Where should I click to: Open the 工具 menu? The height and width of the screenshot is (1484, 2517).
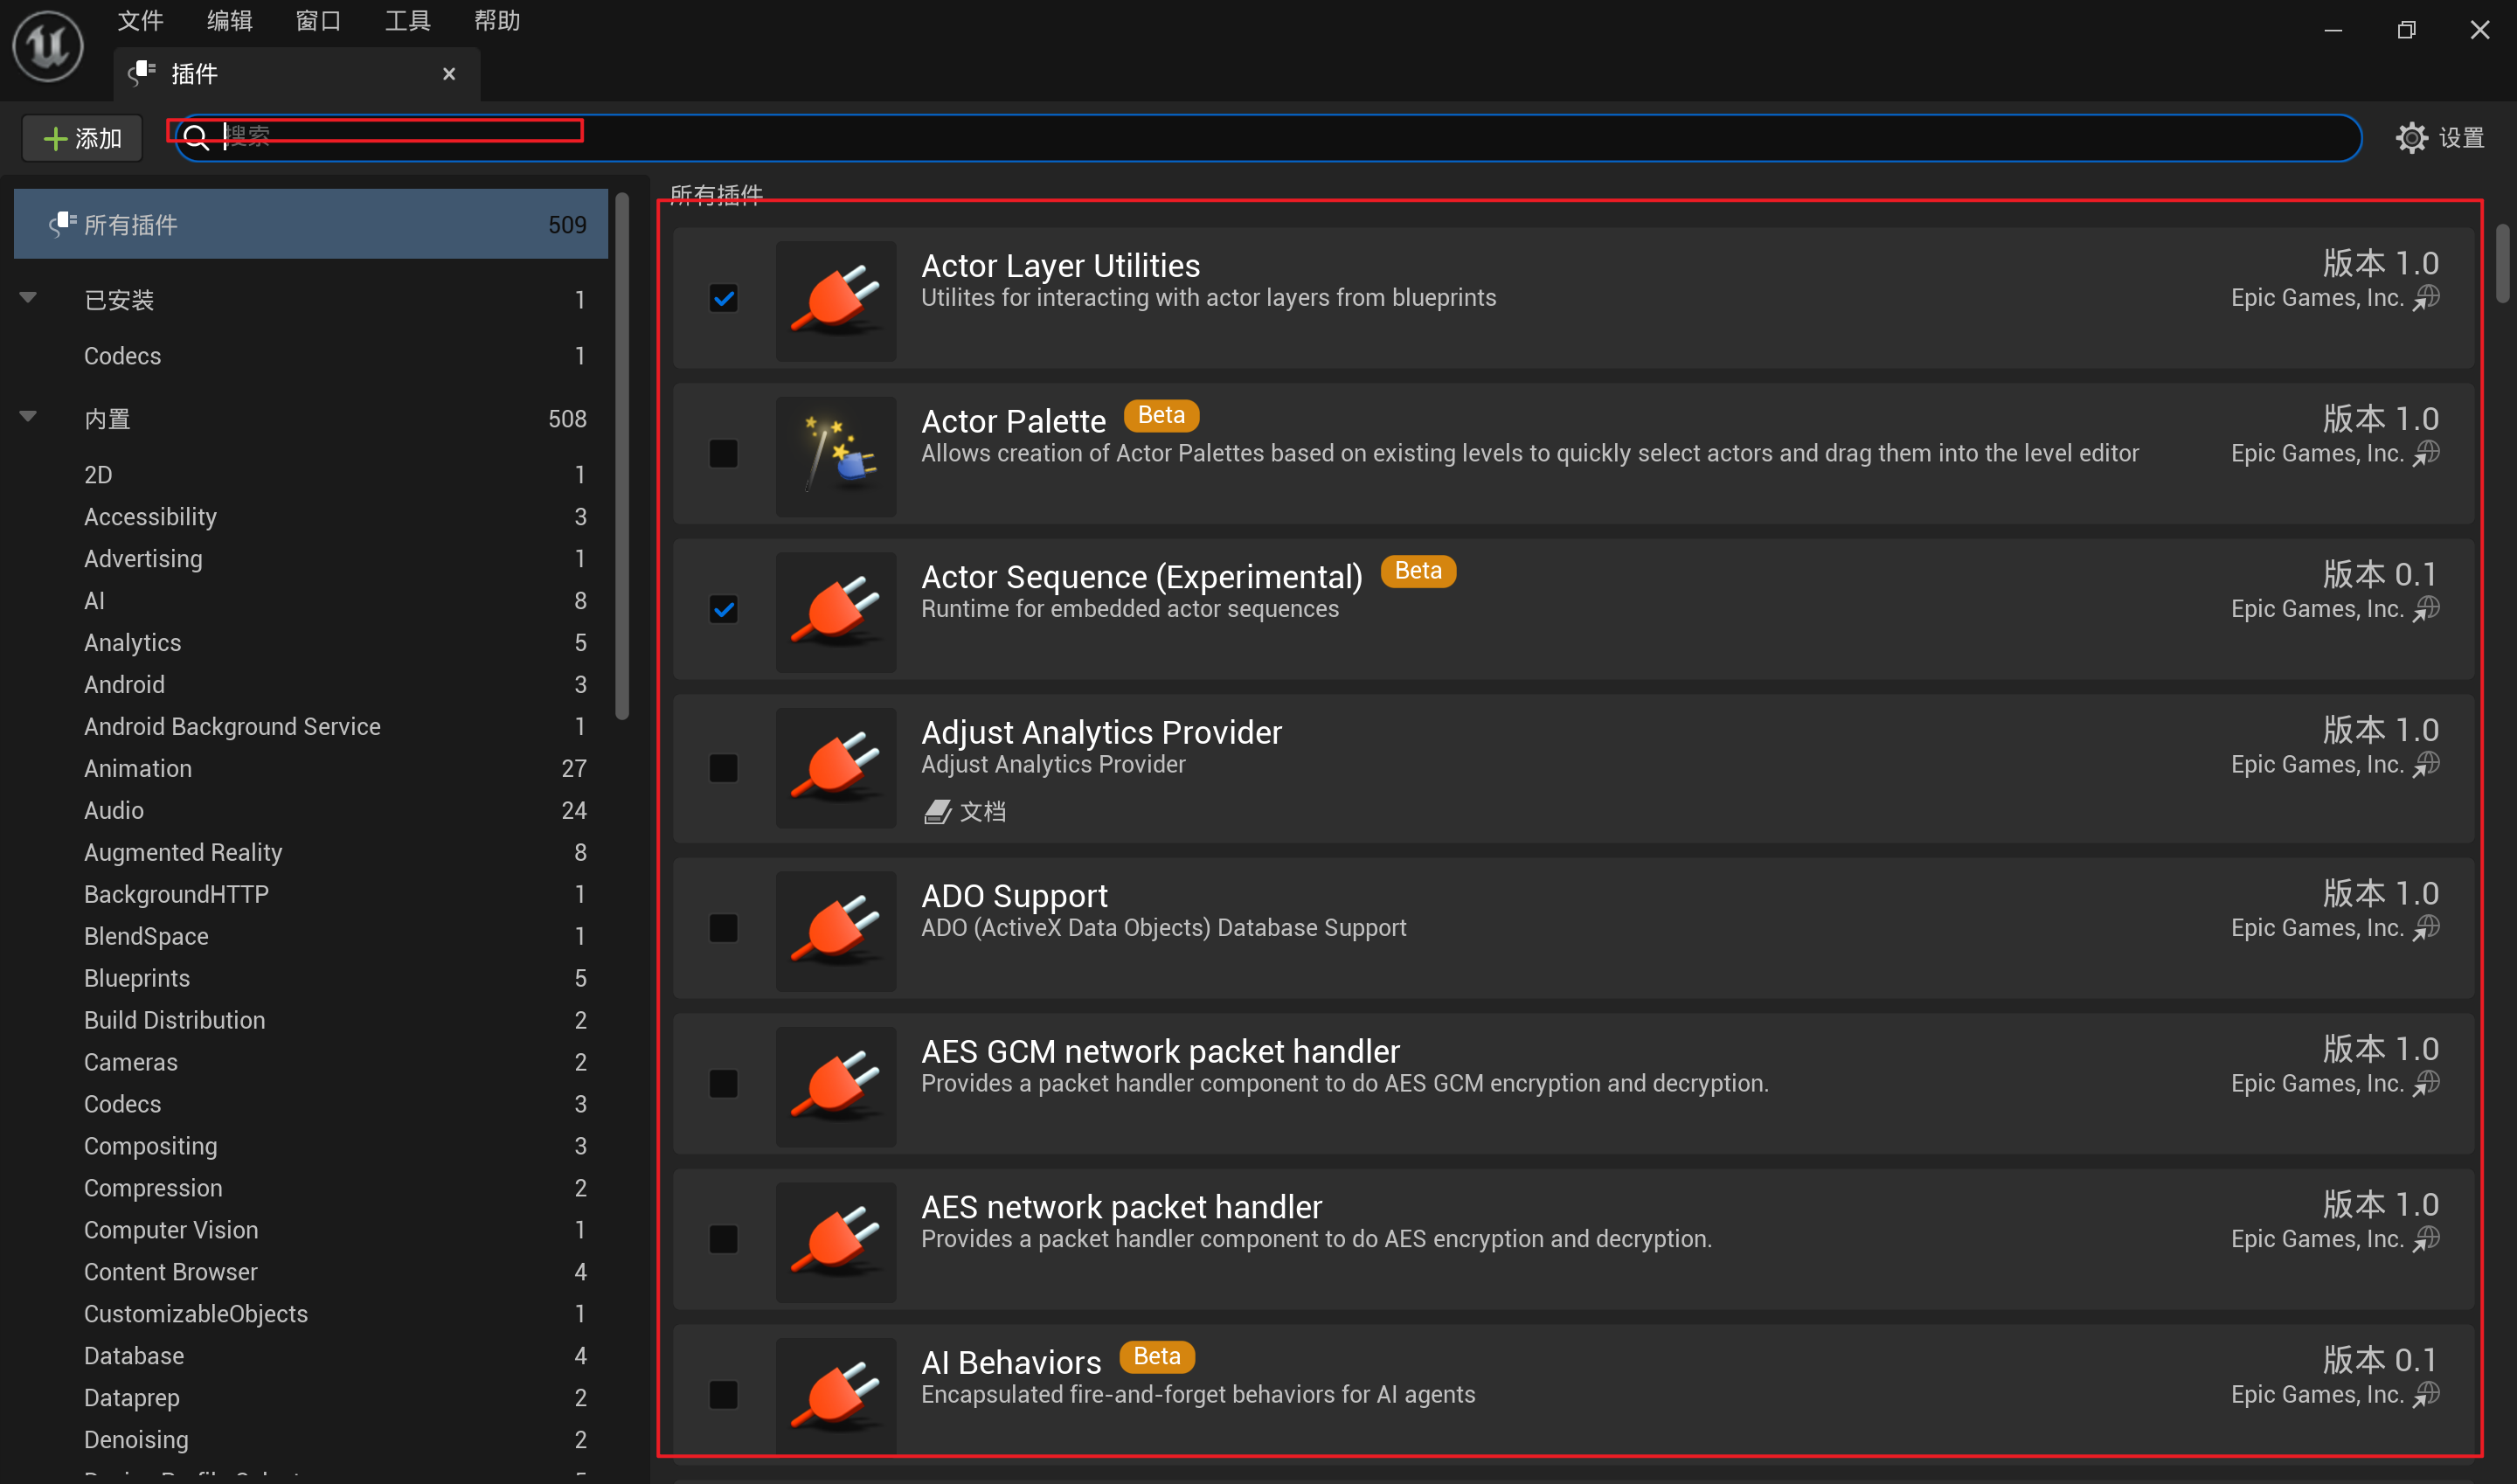[x=407, y=20]
